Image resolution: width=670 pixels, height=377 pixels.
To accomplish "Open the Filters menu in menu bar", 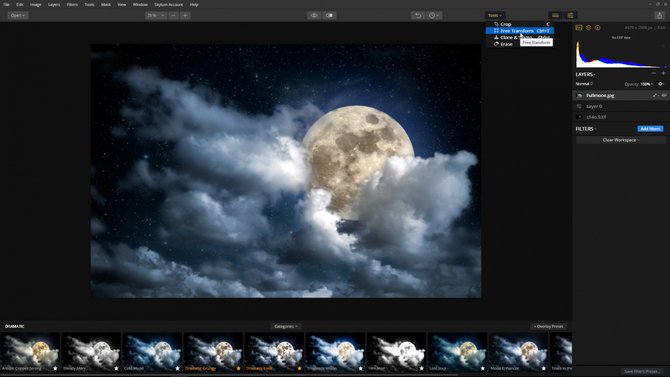I will 72,4.
